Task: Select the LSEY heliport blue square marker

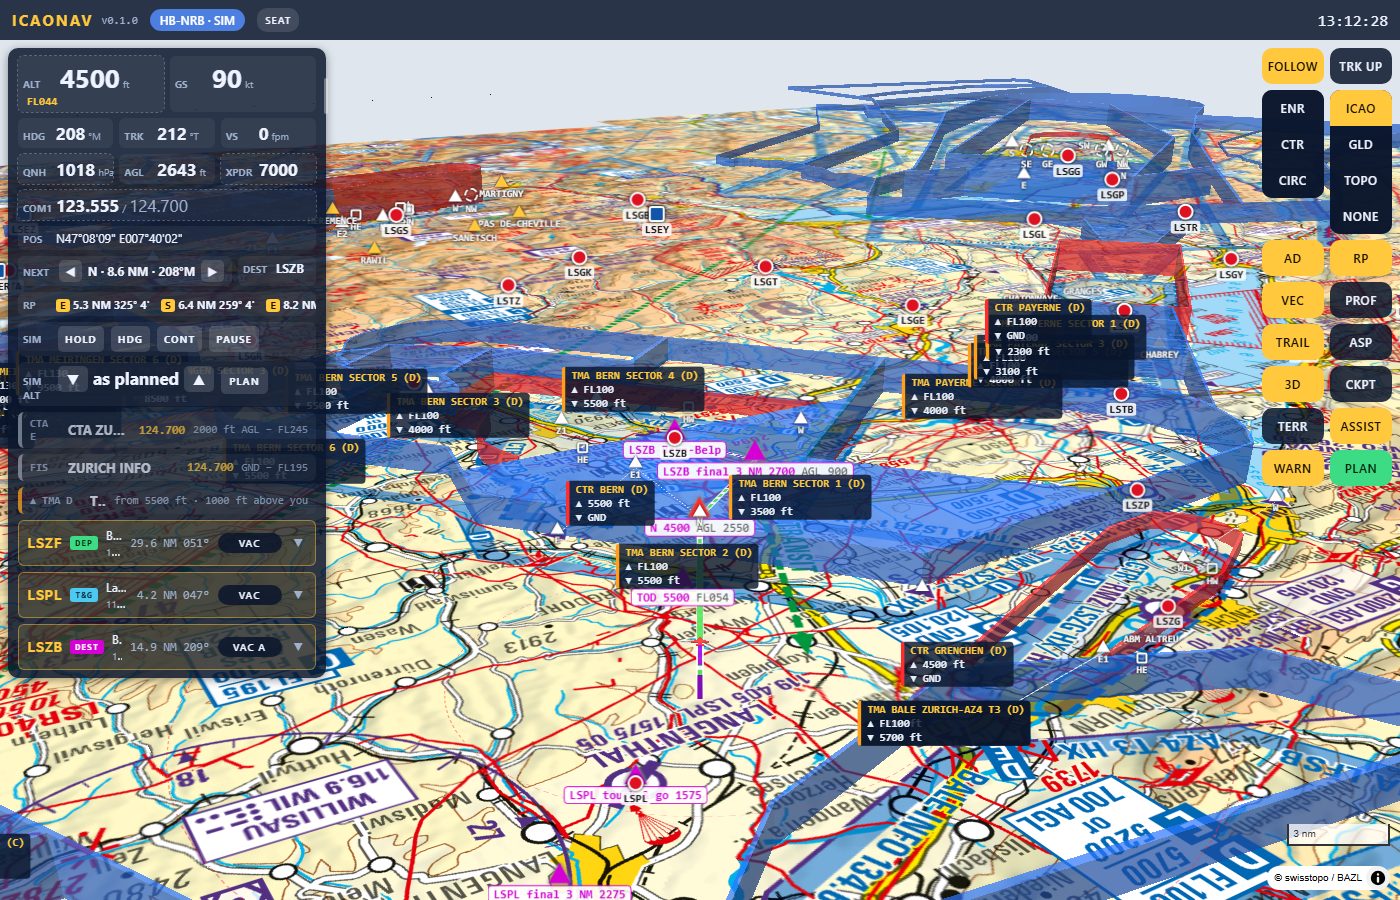Action: (x=657, y=214)
